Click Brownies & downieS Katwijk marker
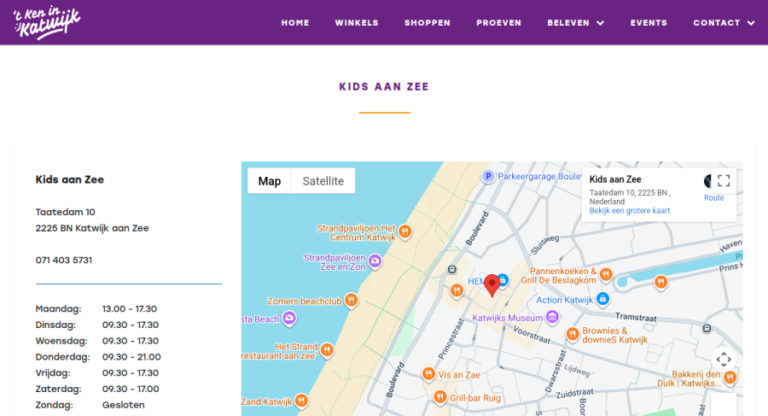The width and height of the screenshot is (768, 416). click(573, 334)
